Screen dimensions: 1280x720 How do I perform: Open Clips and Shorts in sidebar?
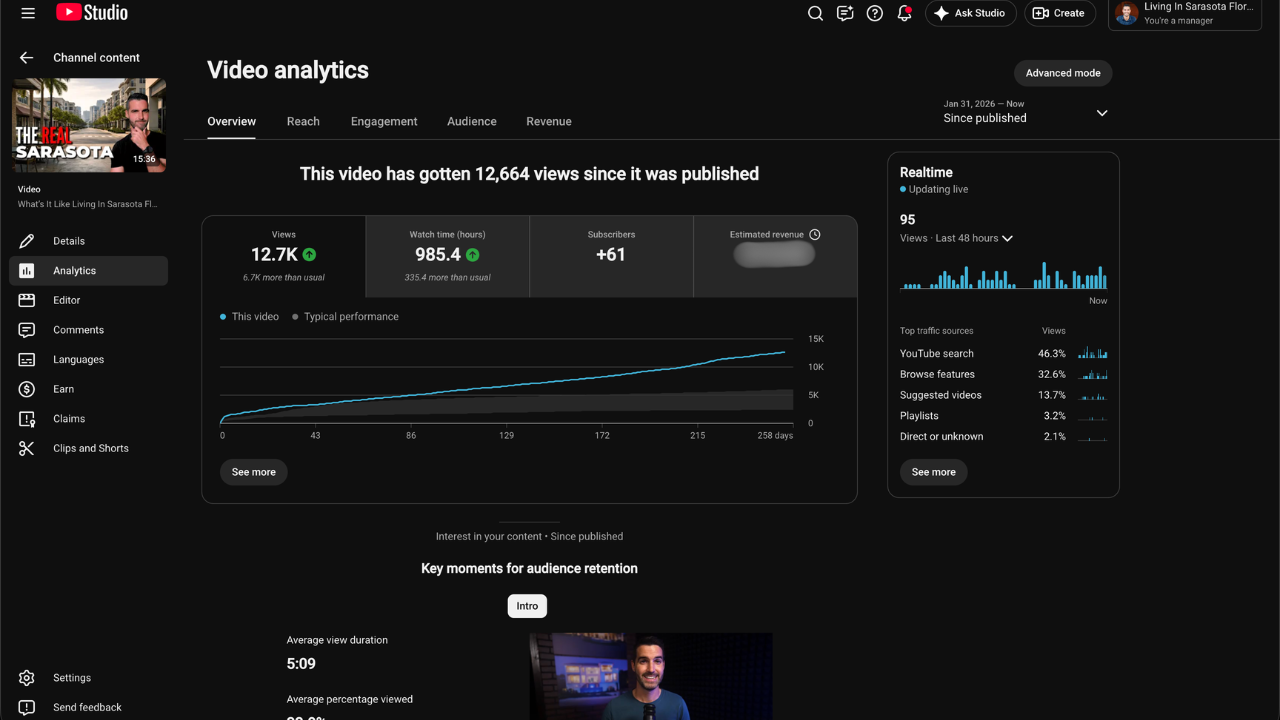[88, 448]
